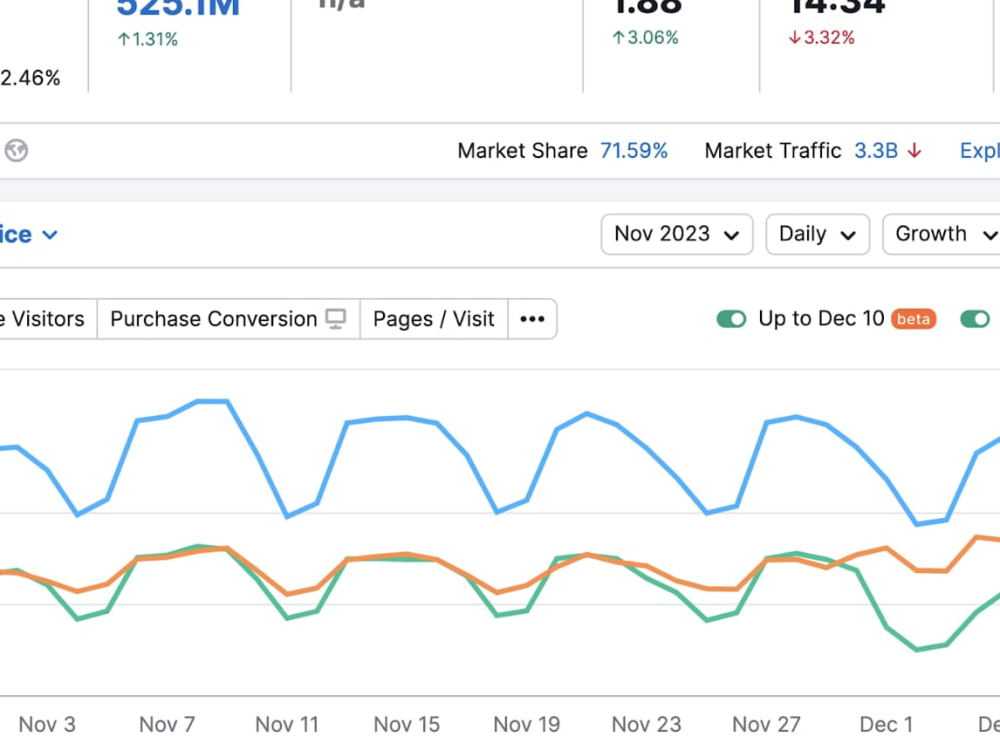Click the Nov 27 axis label

[767, 724]
